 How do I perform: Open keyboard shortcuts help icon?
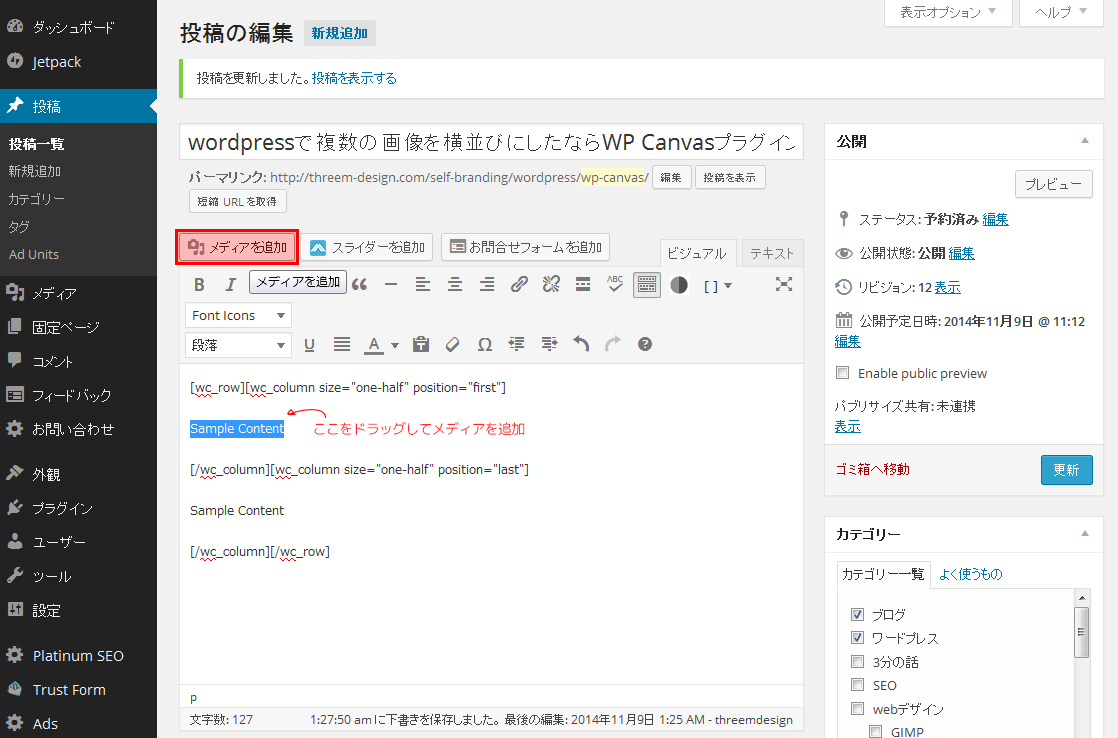645,345
